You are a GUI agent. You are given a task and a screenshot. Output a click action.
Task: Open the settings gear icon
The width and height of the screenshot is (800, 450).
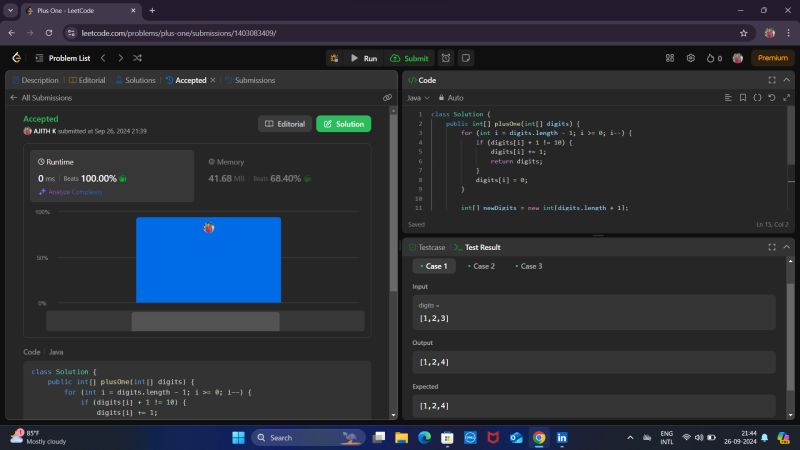[x=690, y=58]
